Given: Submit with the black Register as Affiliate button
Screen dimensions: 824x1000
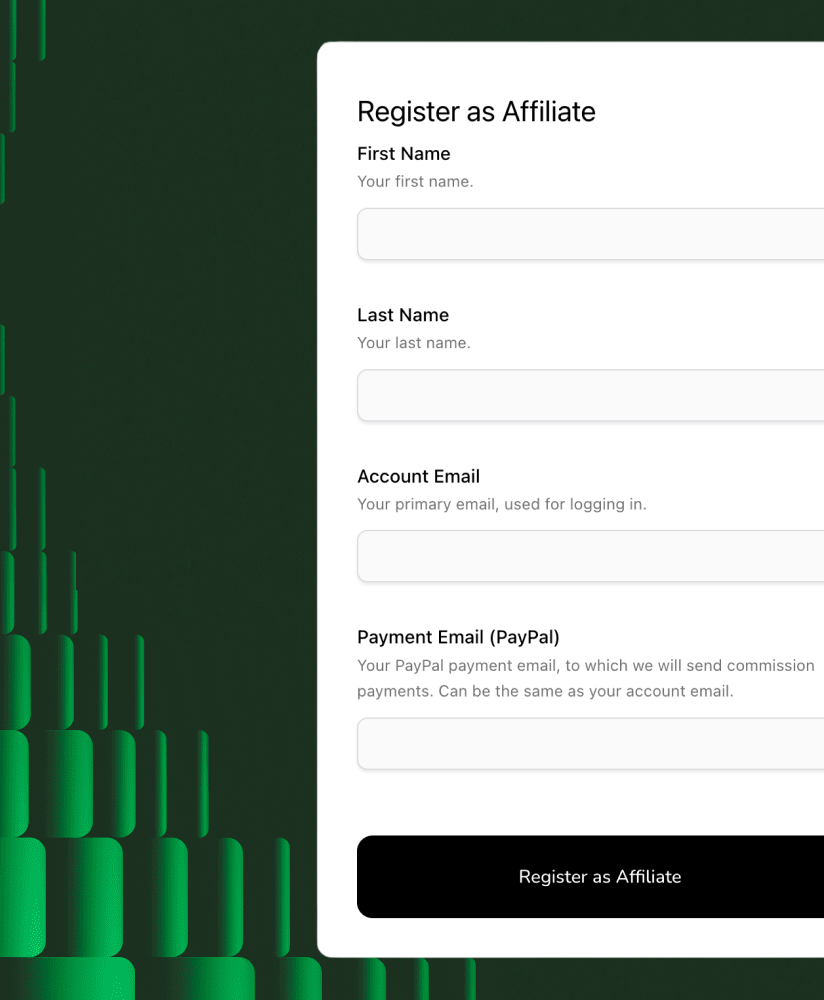Looking at the screenshot, I should point(591,877).
